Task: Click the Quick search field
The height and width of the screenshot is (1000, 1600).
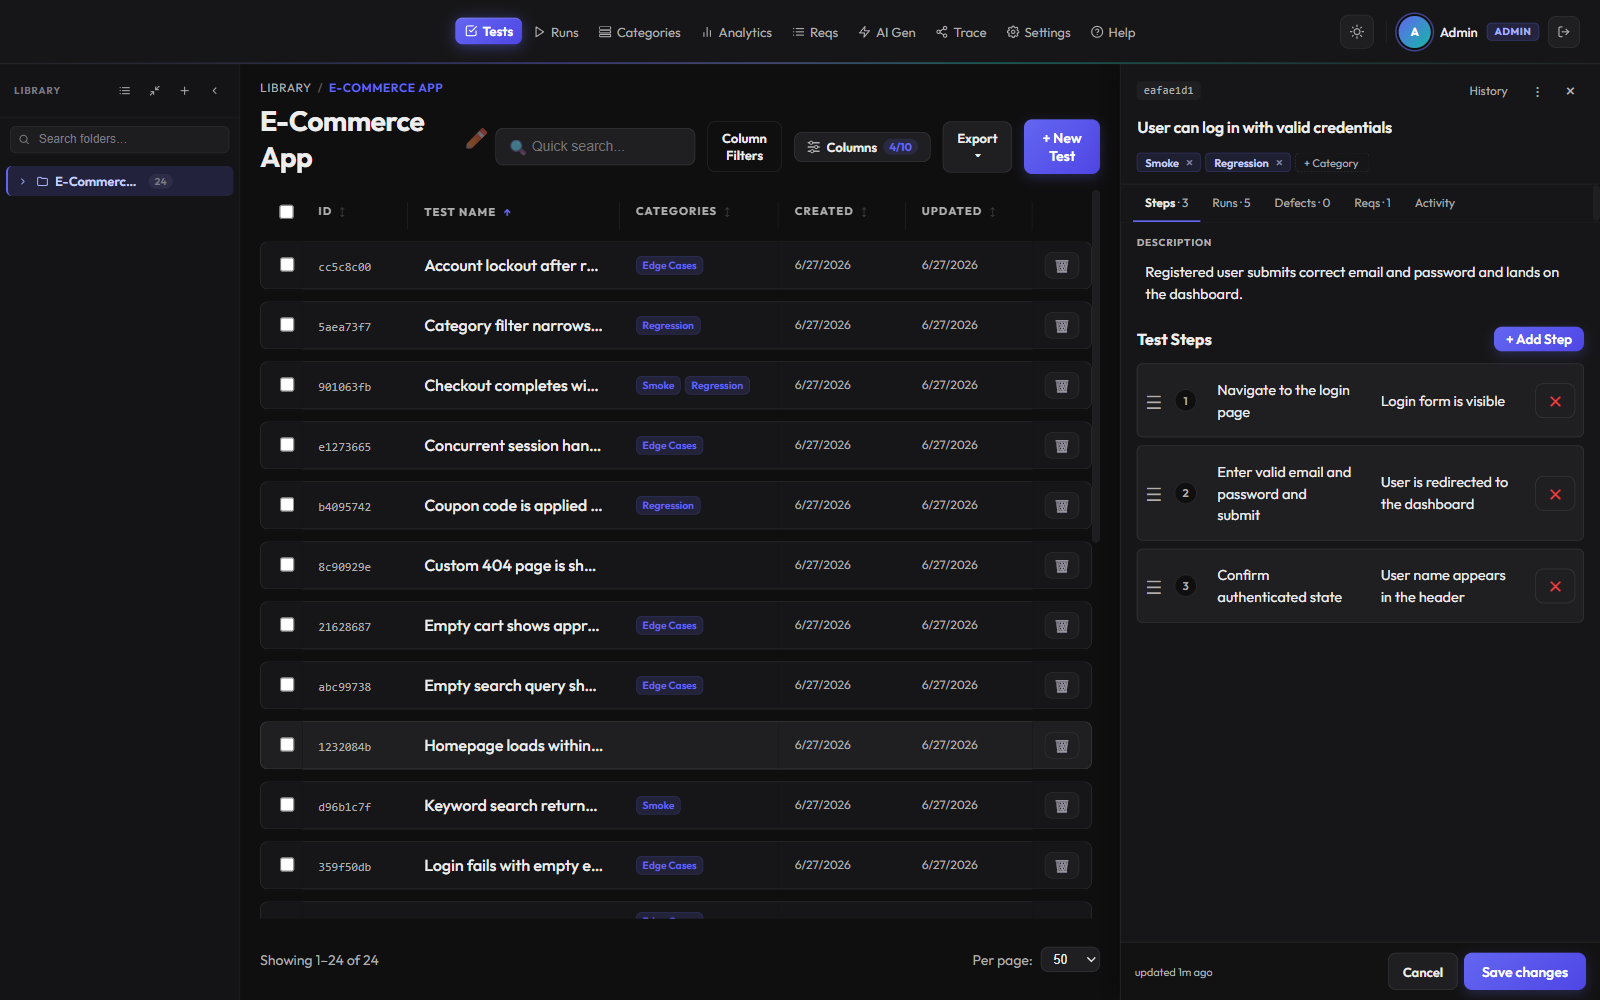Action: pyautogui.click(x=595, y=146)
